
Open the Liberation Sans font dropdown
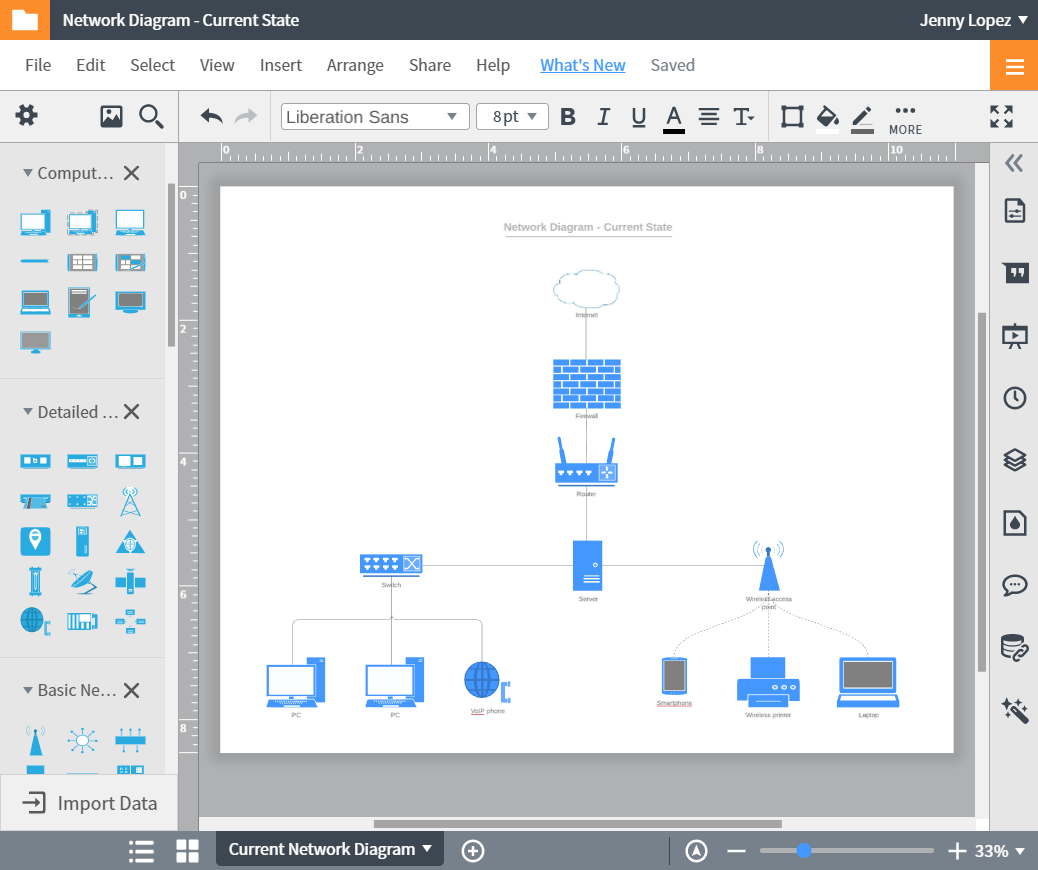coord(374,116)
